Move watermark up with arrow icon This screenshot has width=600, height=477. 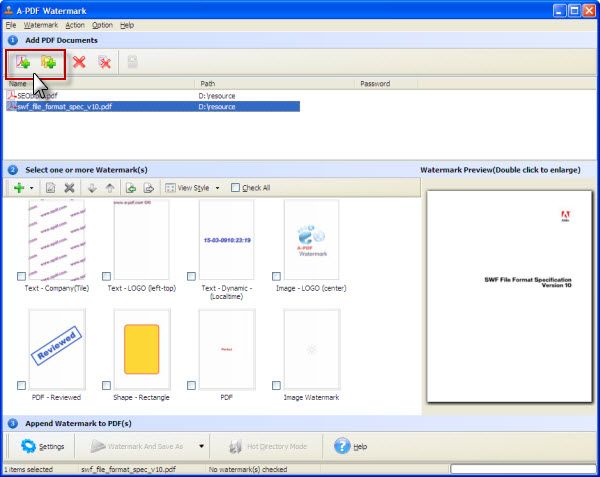110,187
